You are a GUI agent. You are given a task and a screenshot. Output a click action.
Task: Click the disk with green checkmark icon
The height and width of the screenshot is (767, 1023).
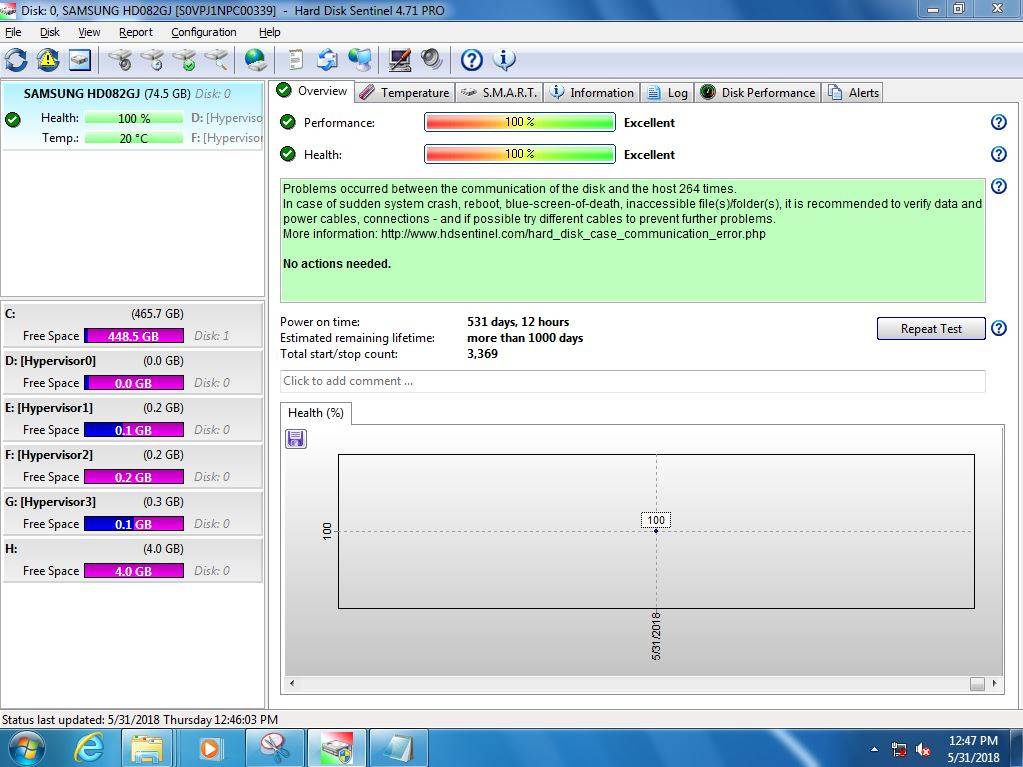point(184,60)
